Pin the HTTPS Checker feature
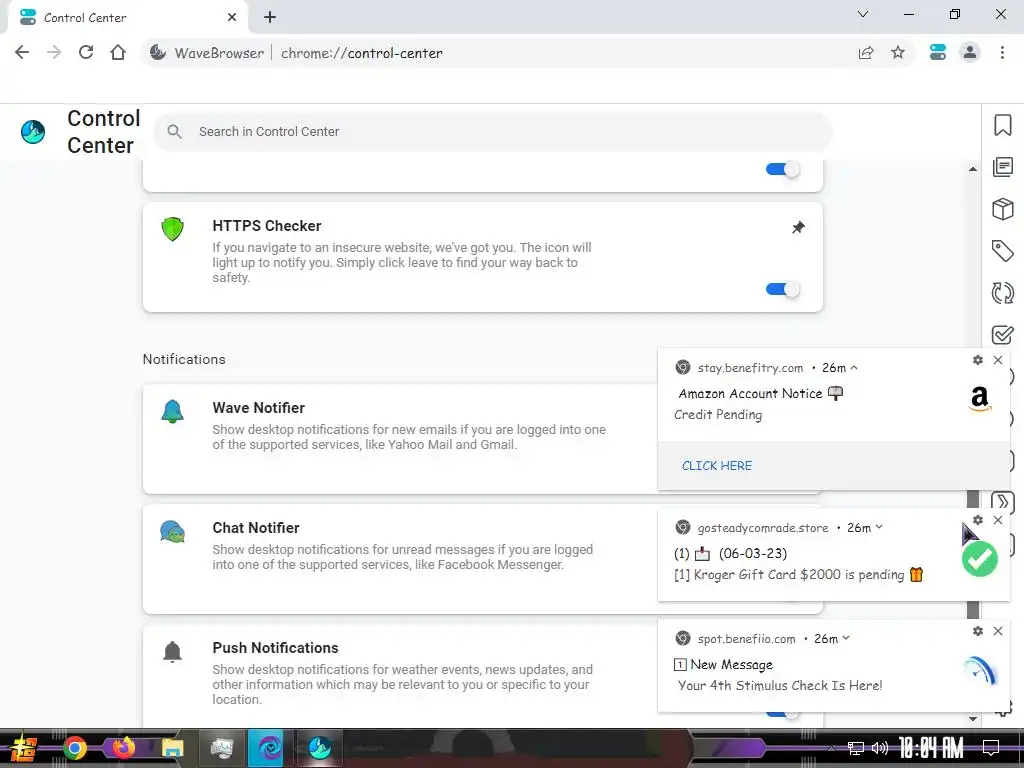1024x768 pixels. (x=798, y=227)
